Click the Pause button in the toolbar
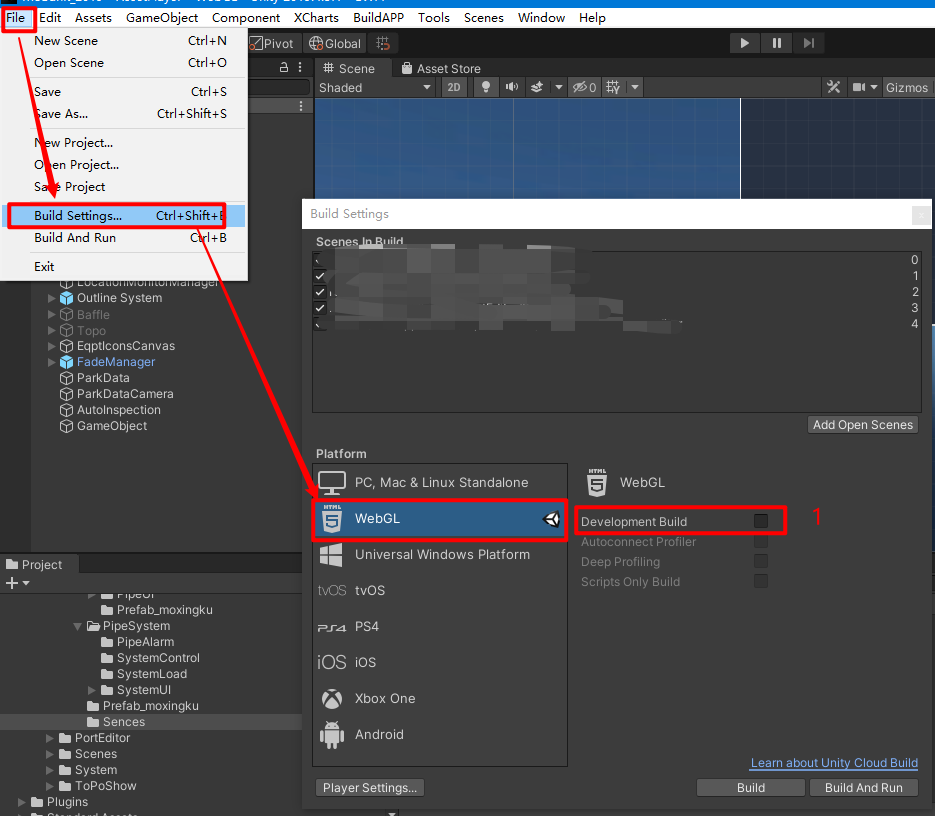 coord(776,43)
